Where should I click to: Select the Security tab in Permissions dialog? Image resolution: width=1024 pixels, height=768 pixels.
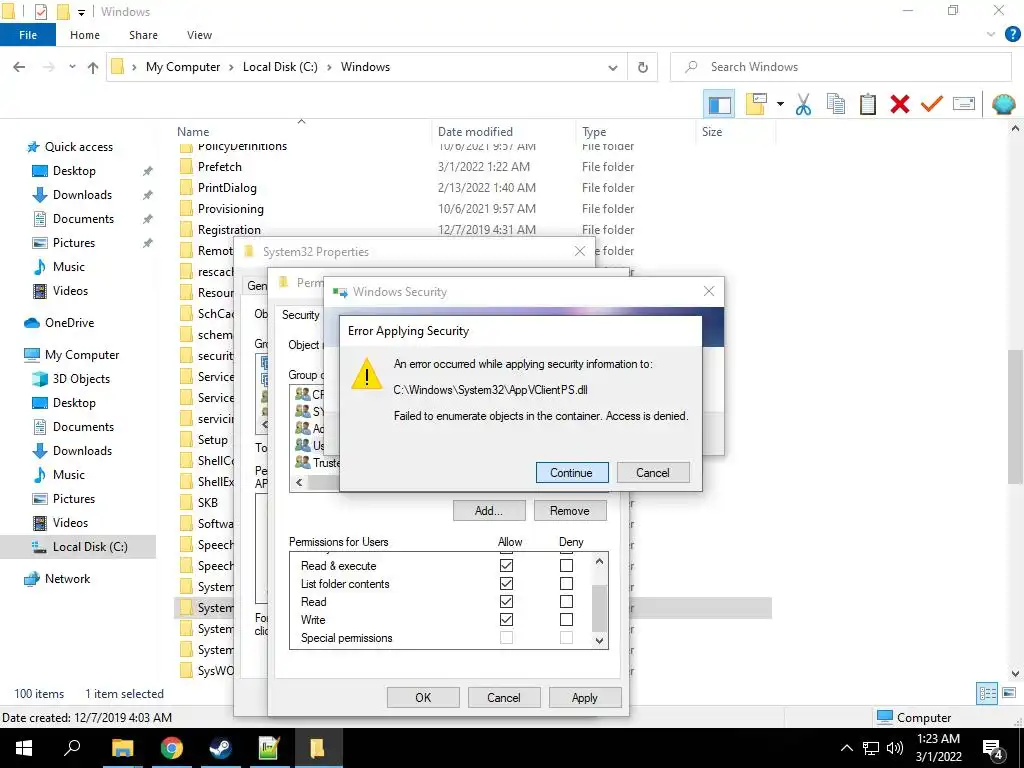pyautogui.click(x=301, y=315)
